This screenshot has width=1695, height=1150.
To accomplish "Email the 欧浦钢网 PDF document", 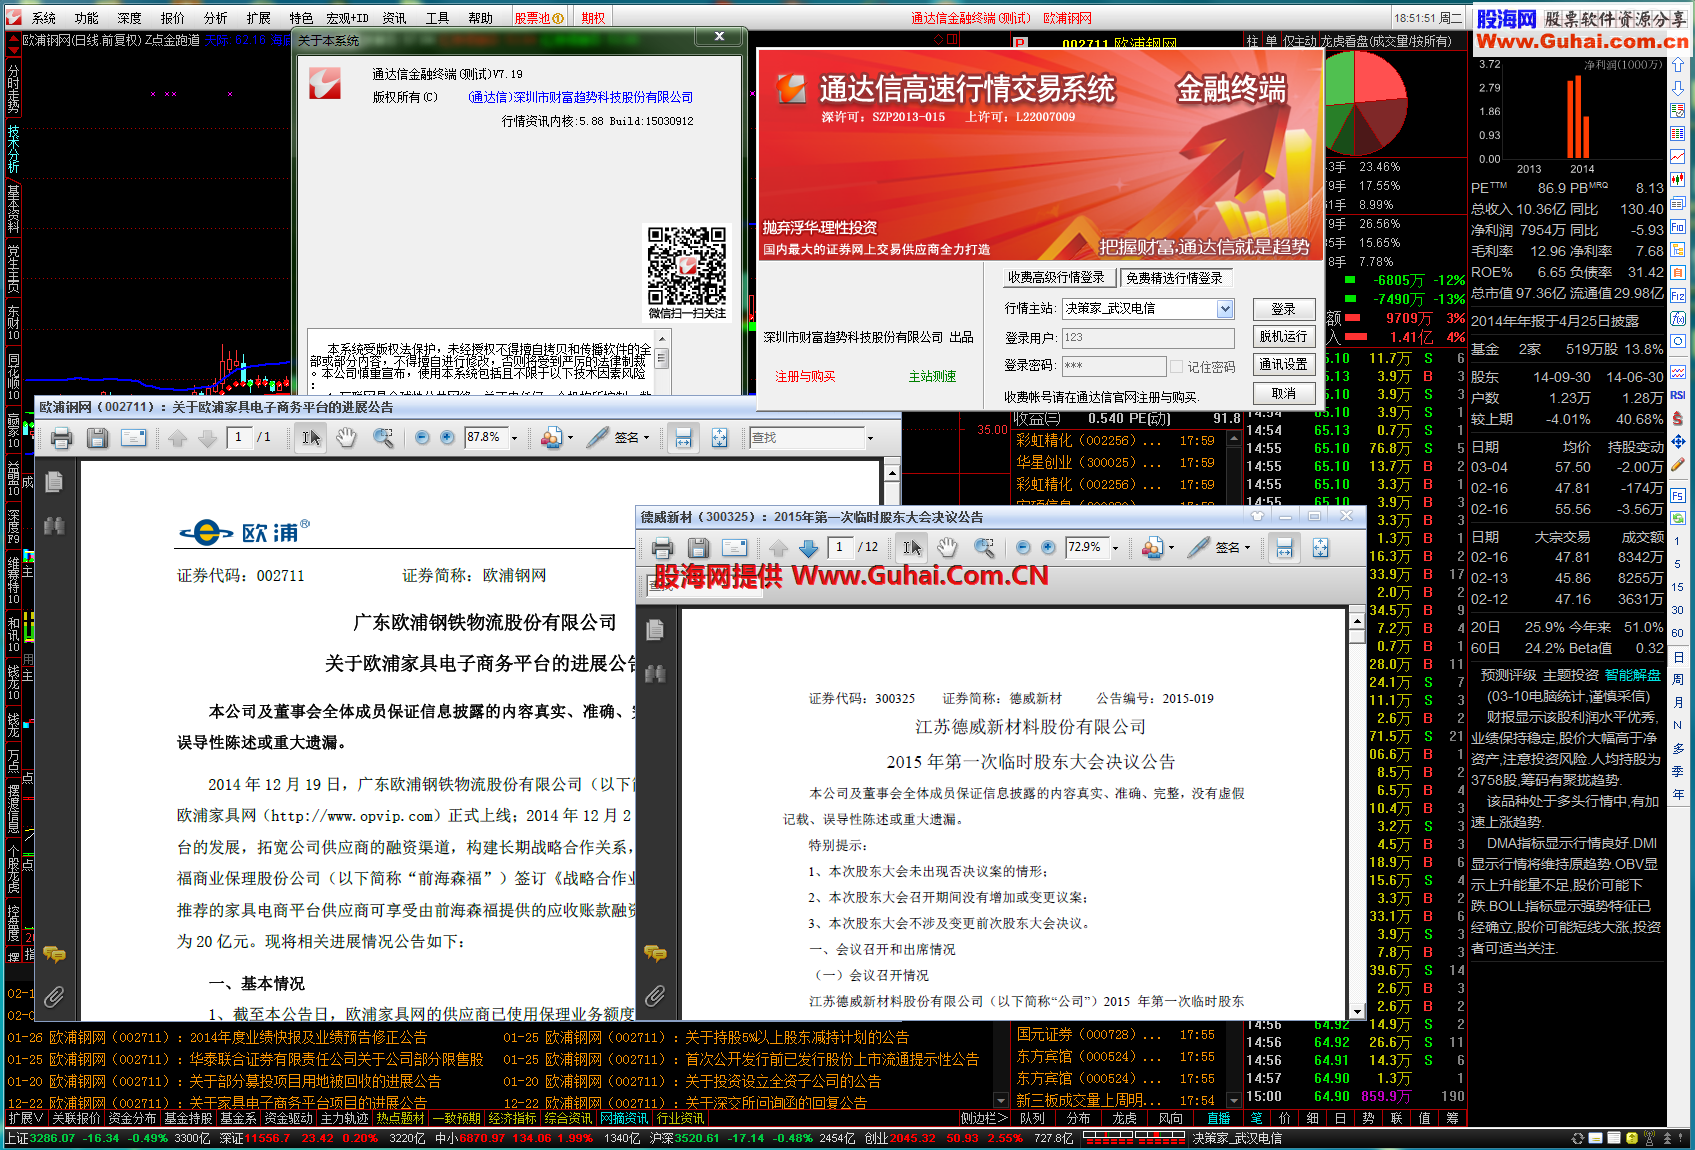I will tap(133, 438).
